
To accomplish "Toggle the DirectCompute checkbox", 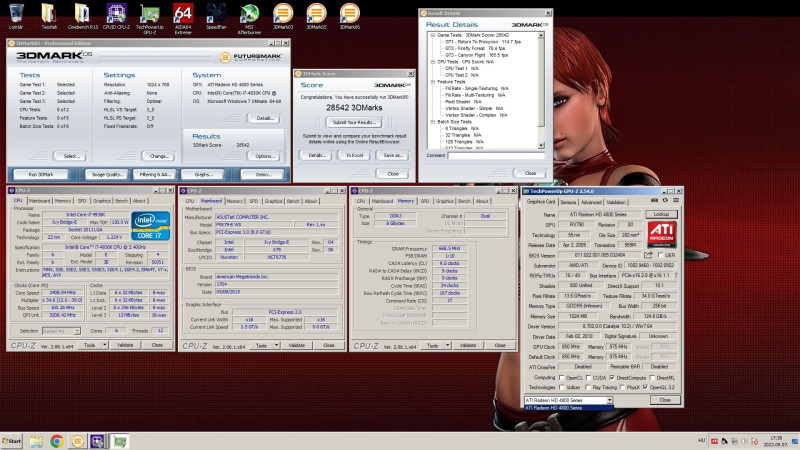I will pos(612,378).
